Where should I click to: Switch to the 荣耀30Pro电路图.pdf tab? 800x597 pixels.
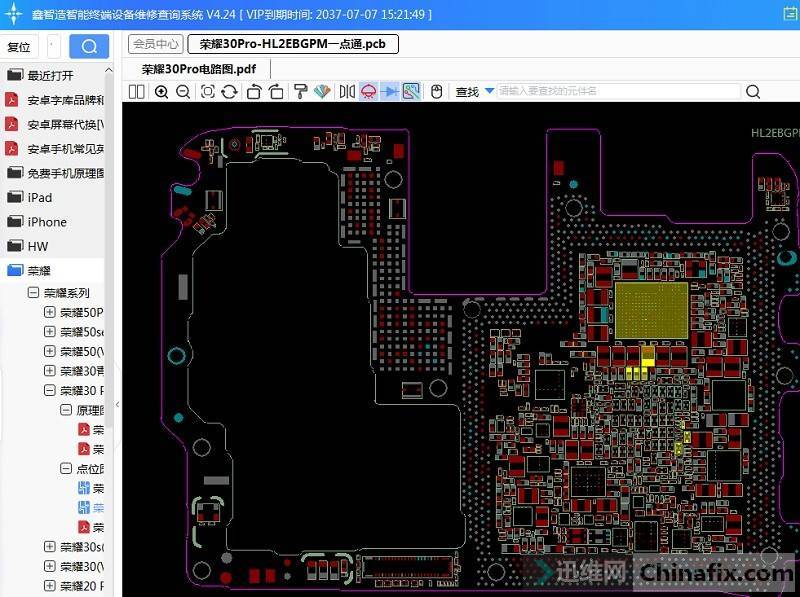(x=198, y=69)
